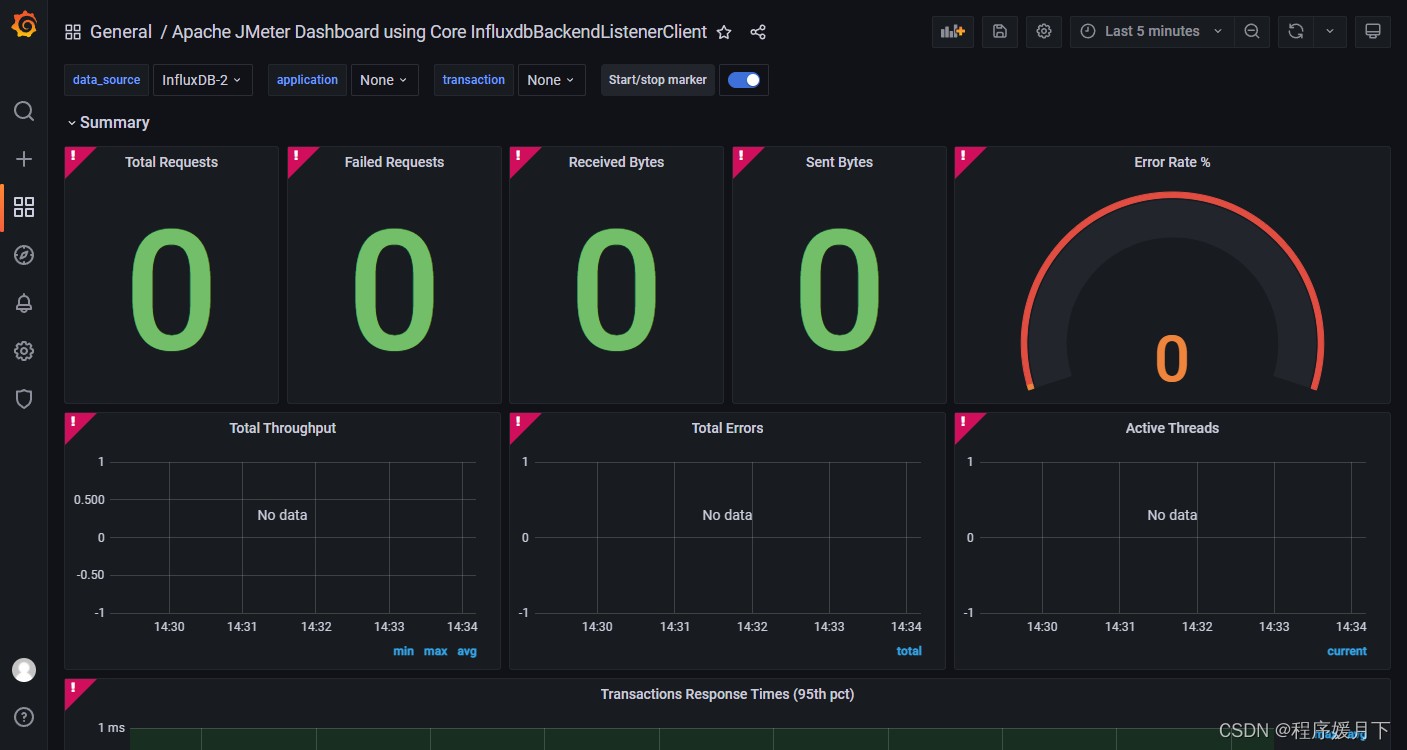This screenshot has height=750, width=1407.
Task: Click the Start/stop marker label
Action: click(x=658, y=80)
